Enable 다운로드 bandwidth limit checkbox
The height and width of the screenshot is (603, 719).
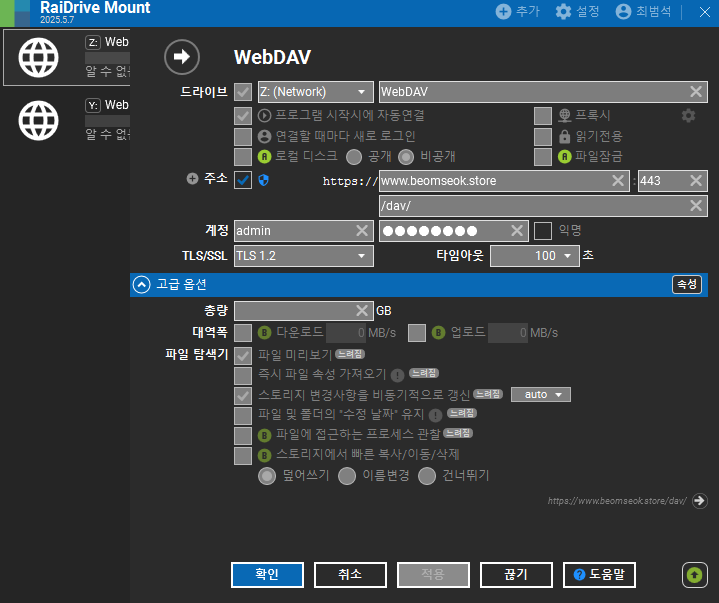(x=243, y=333)
